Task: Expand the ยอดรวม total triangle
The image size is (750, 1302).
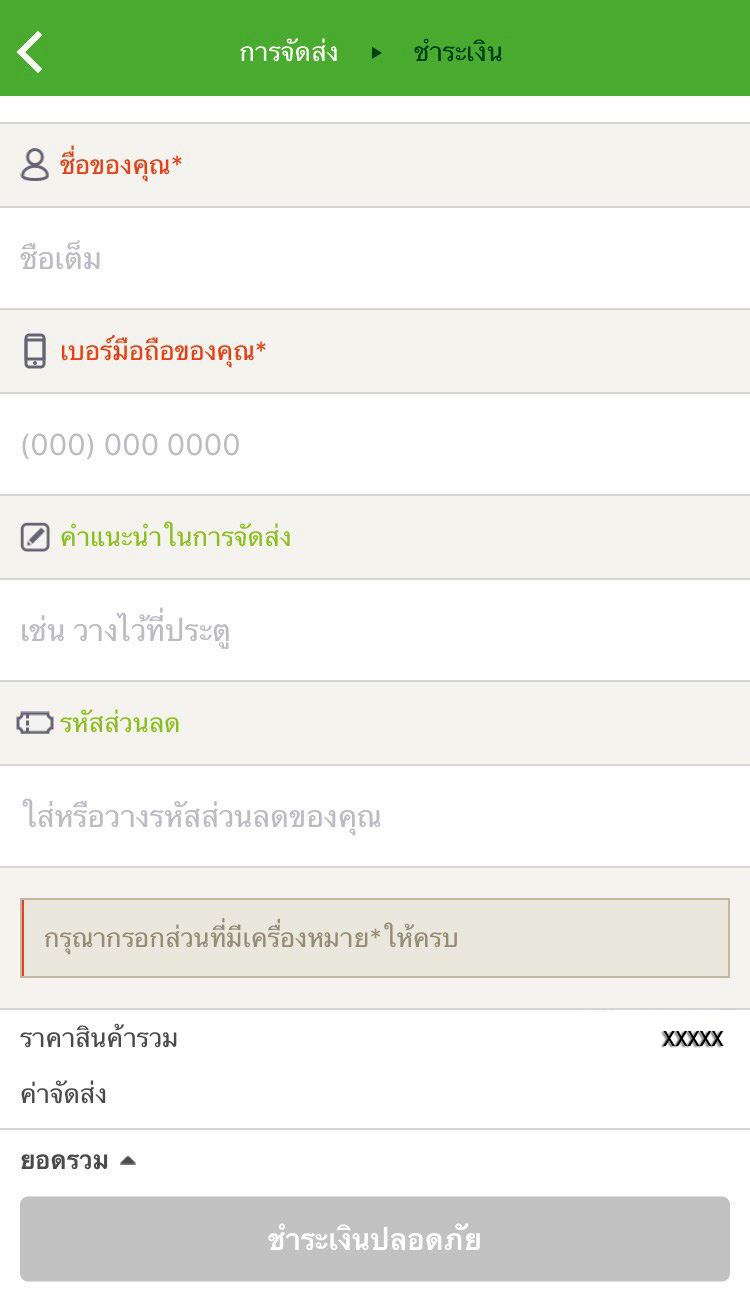Action: (x=127, y=1161)
